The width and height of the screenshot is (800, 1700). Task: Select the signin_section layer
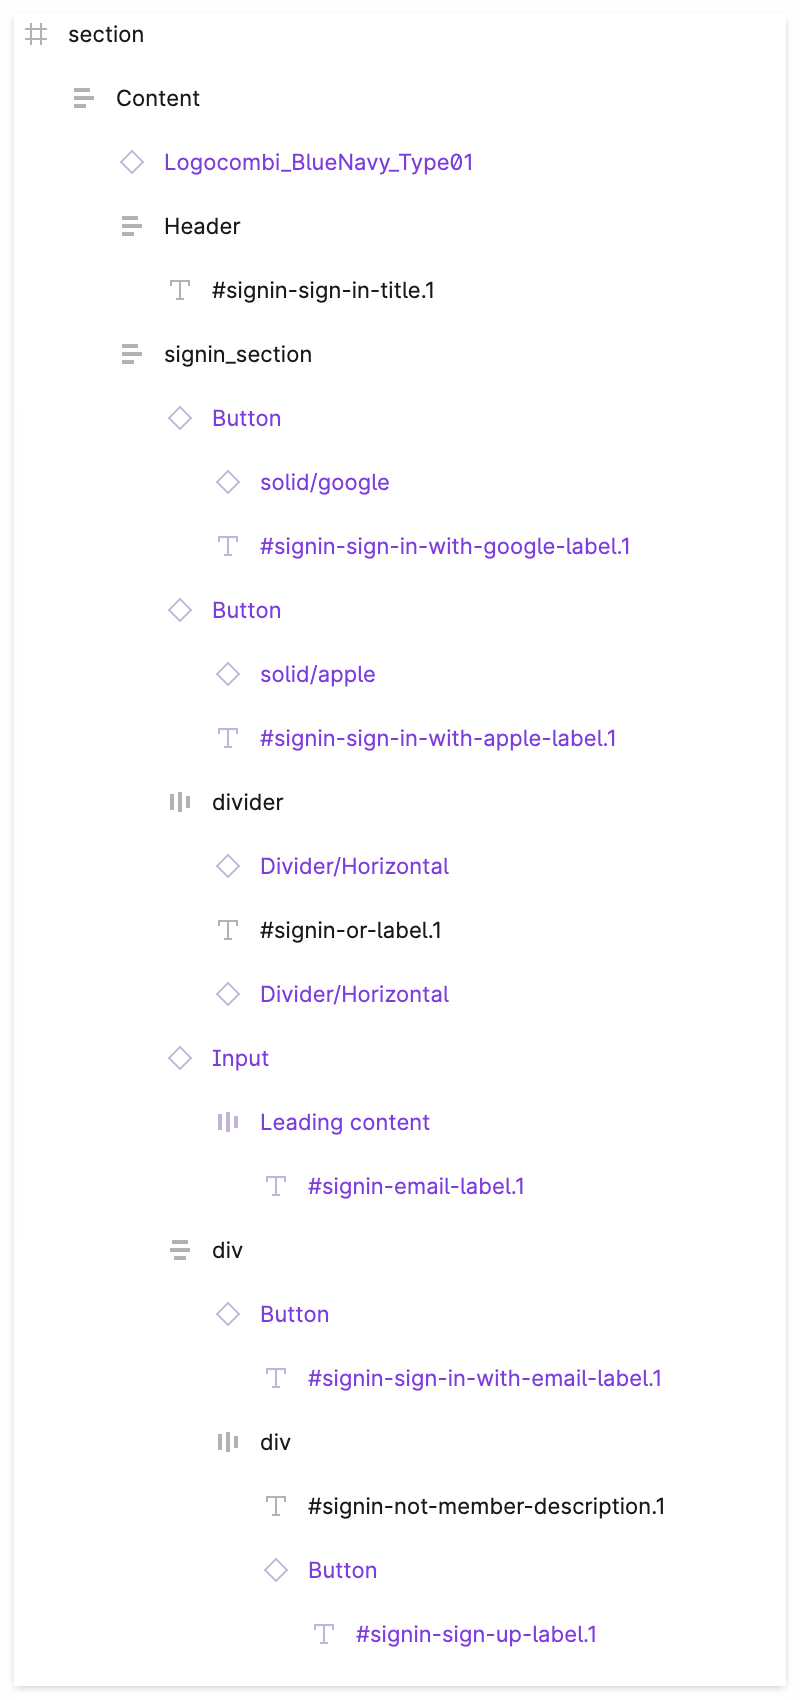pos(238,354)
